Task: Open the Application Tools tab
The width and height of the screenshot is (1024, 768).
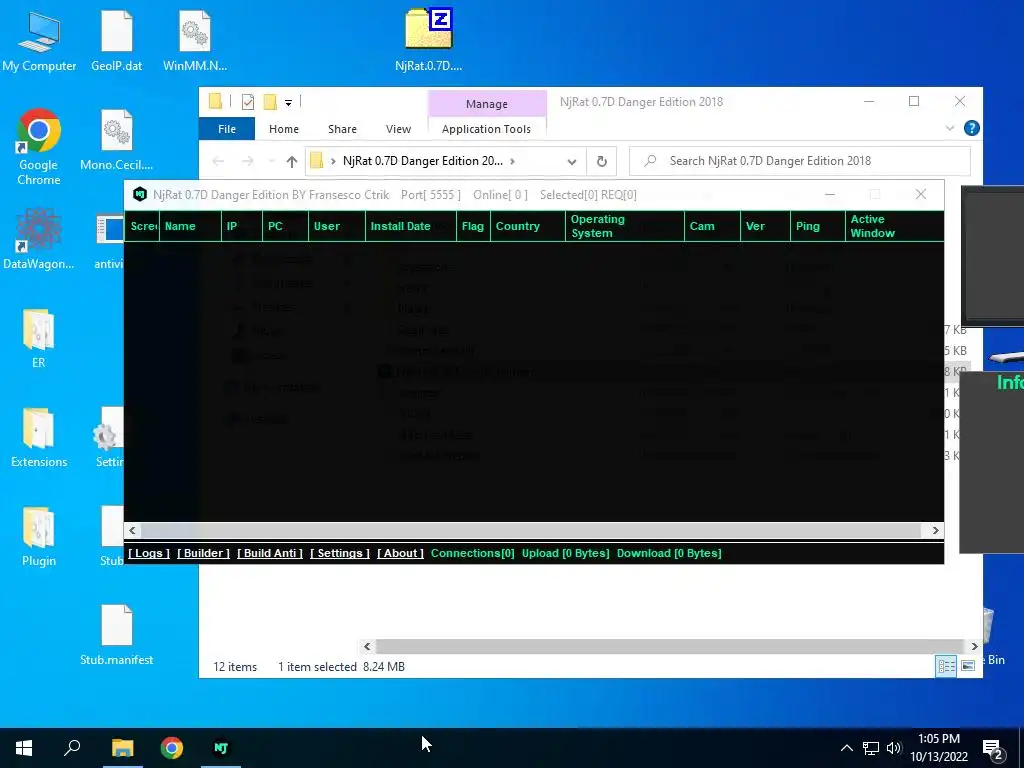Action: coord(486,129)
